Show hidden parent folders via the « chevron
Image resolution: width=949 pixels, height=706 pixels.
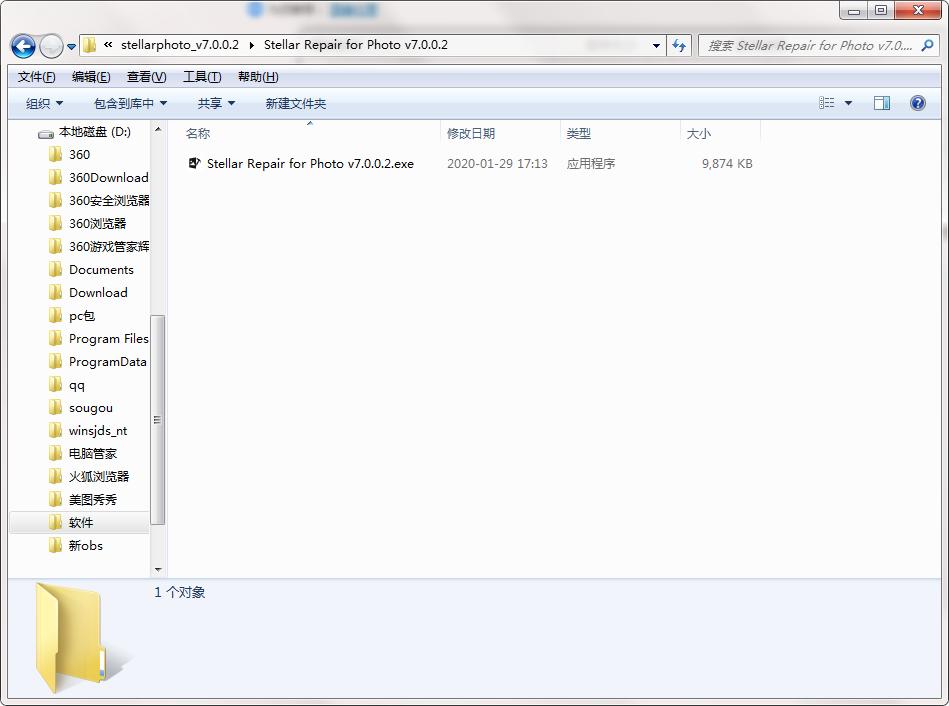coord(108,45)
